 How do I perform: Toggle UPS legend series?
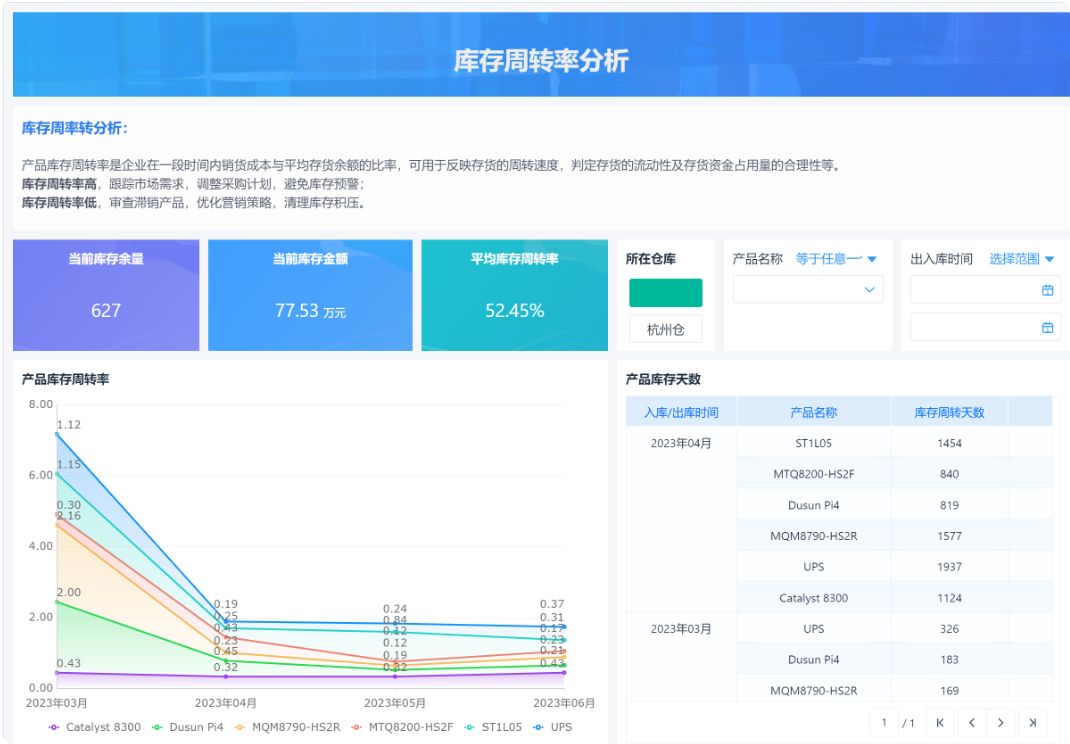(553, 727)
